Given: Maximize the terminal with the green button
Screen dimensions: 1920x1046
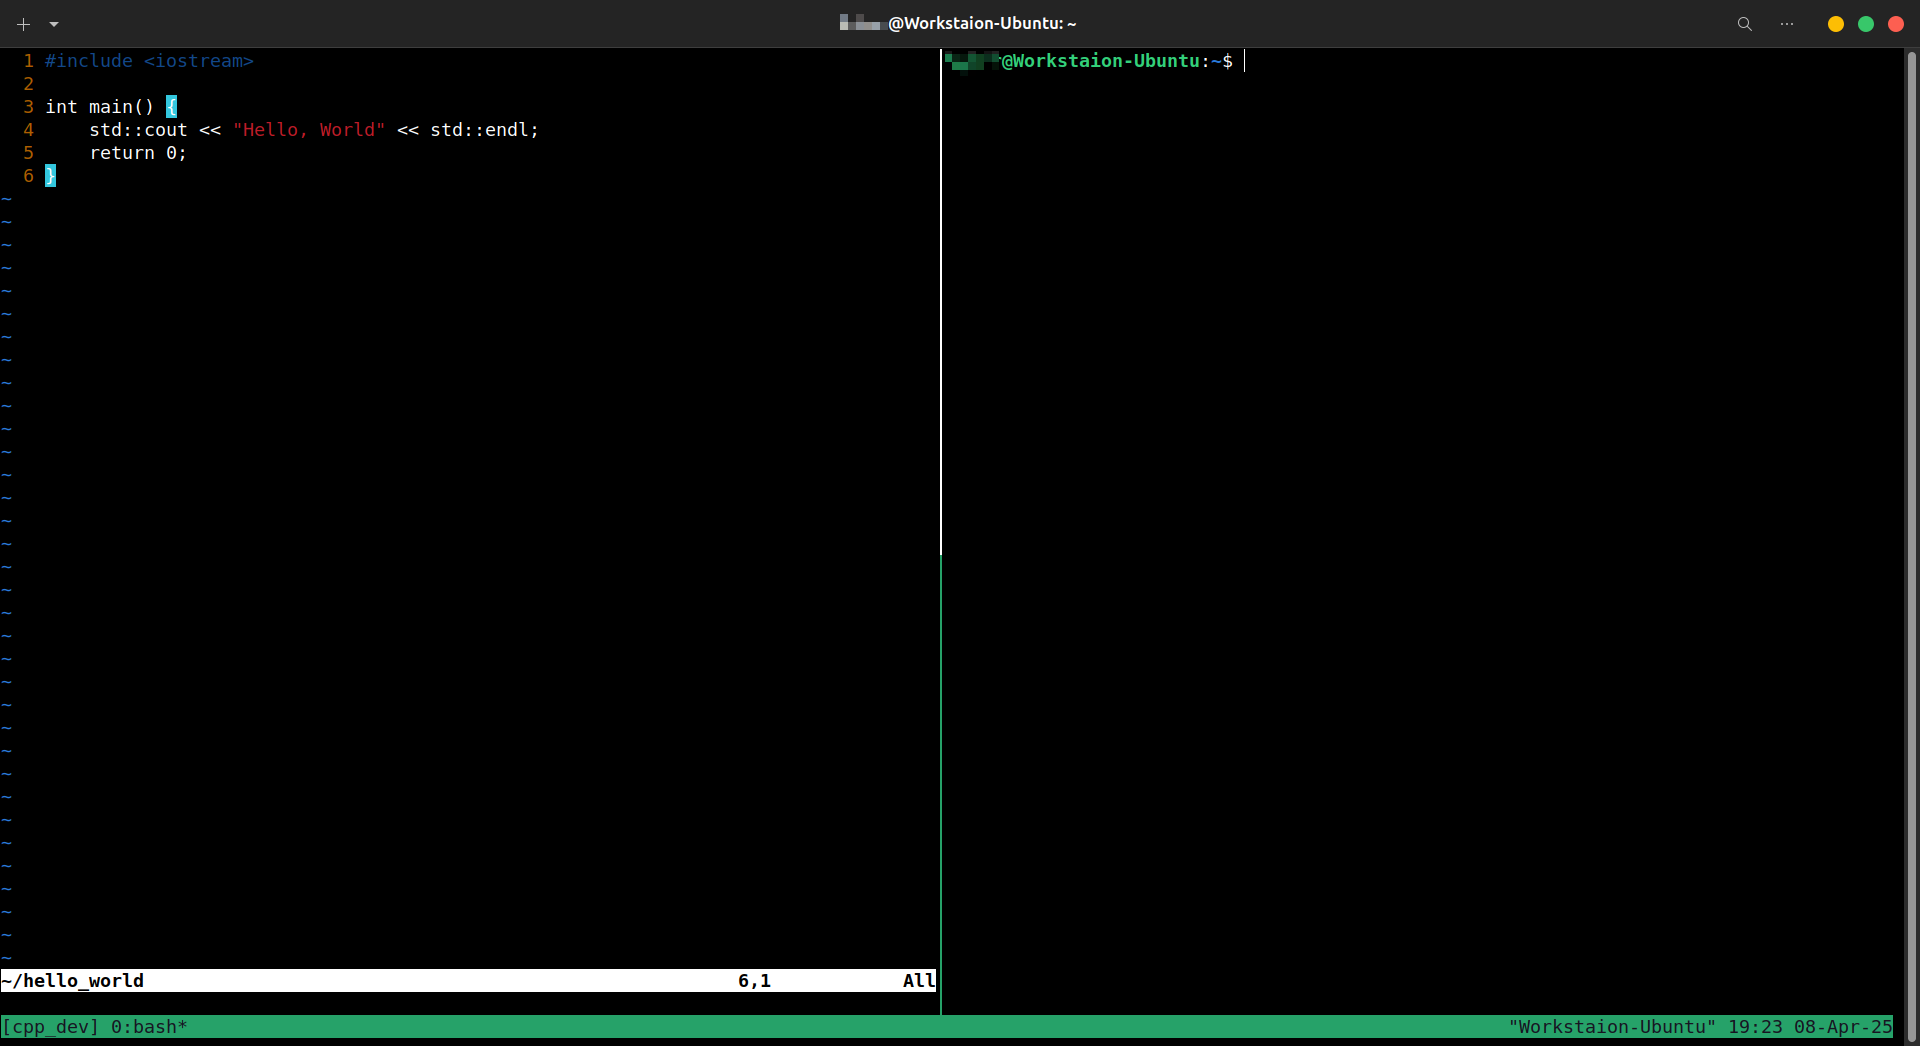Looking at the screenshot, I should pos(1866,24).
